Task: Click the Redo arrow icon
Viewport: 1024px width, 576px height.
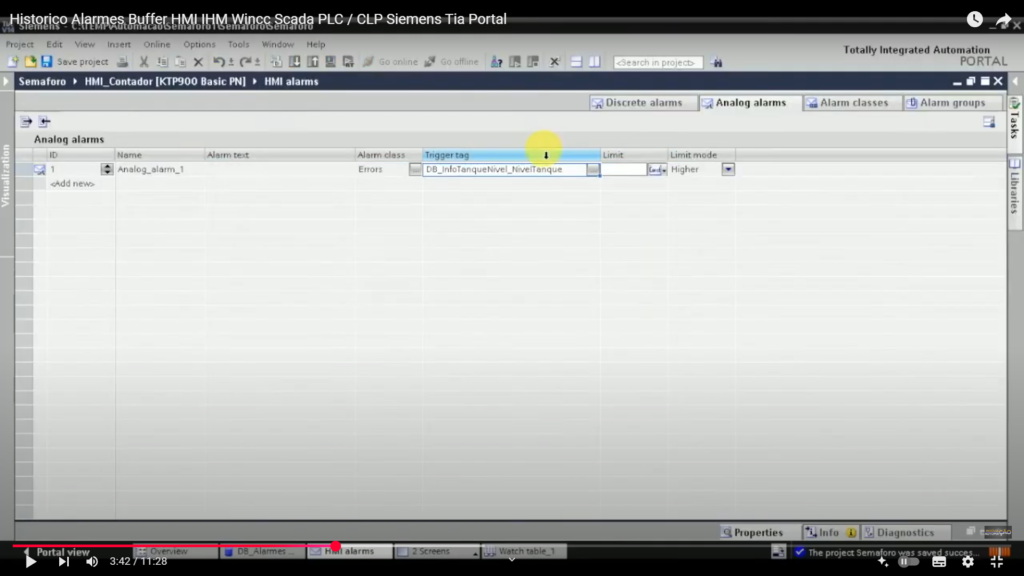Action: (246, 61)
